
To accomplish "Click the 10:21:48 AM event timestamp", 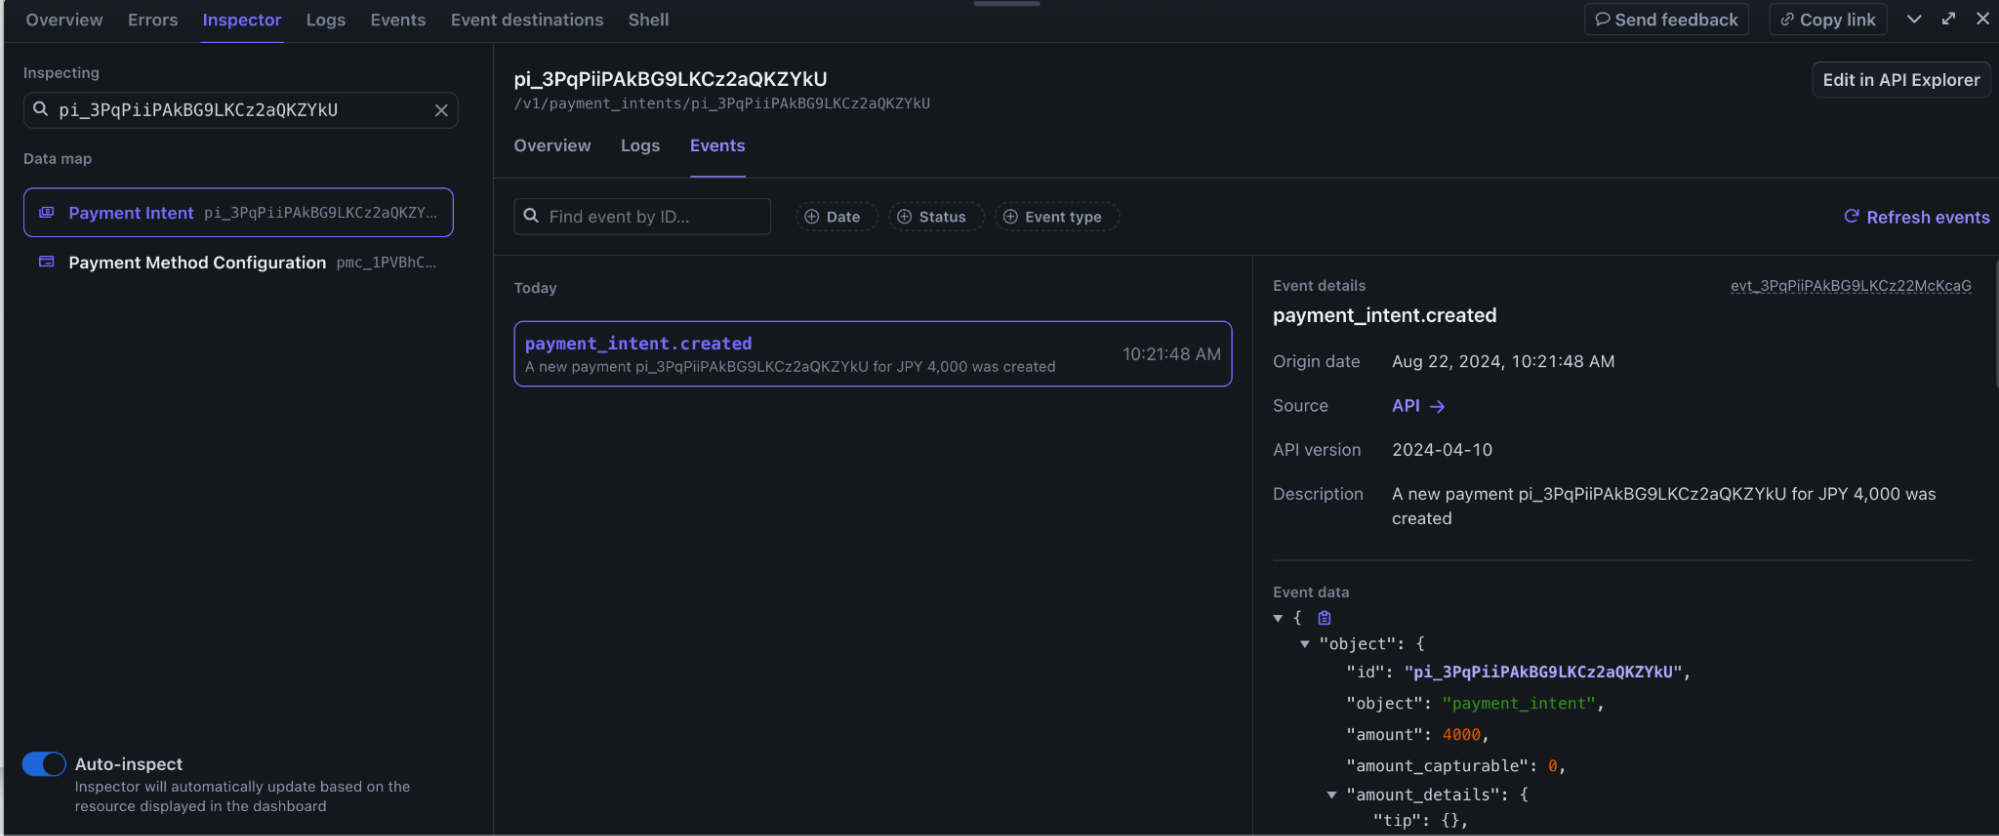I will point(1171,354).
